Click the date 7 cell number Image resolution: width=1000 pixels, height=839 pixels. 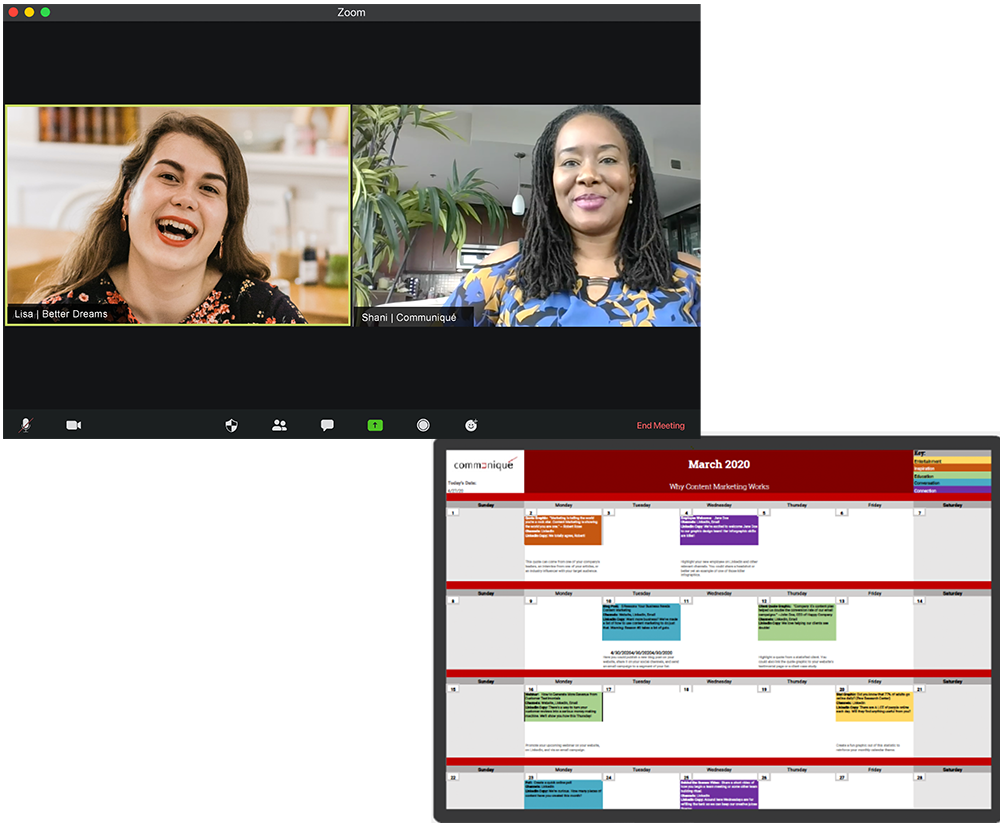coord(920,513)
